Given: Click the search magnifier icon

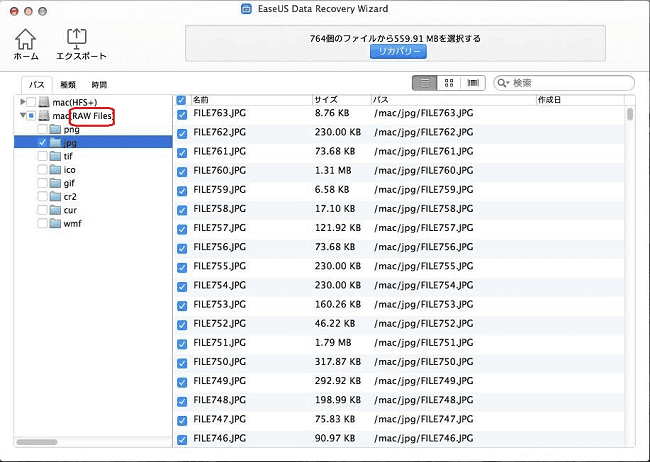Looking at the screenshot, I should (x=502, y=83).
